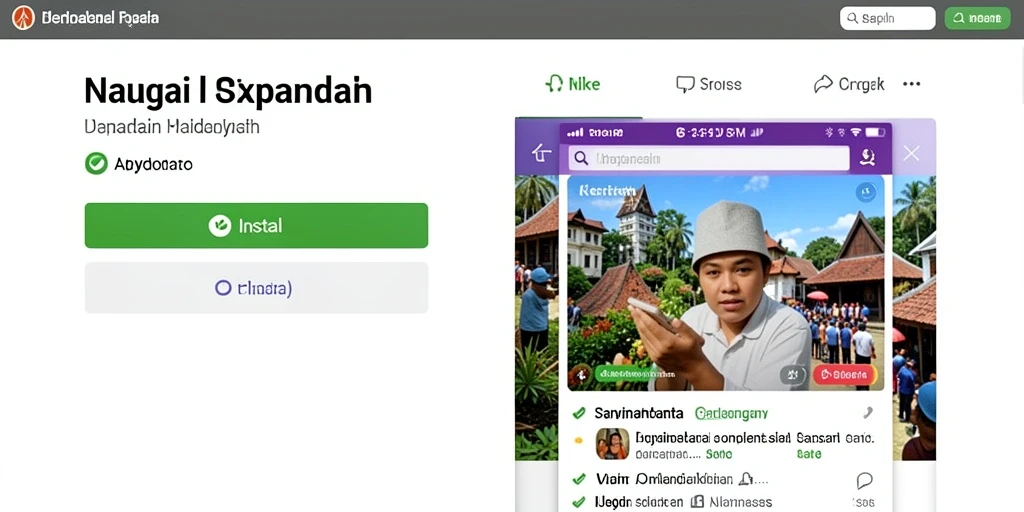This screenshot has width=1024, height=512.
Task: Click the battery icon in phone status bar
Action: (x=875, y=132)
